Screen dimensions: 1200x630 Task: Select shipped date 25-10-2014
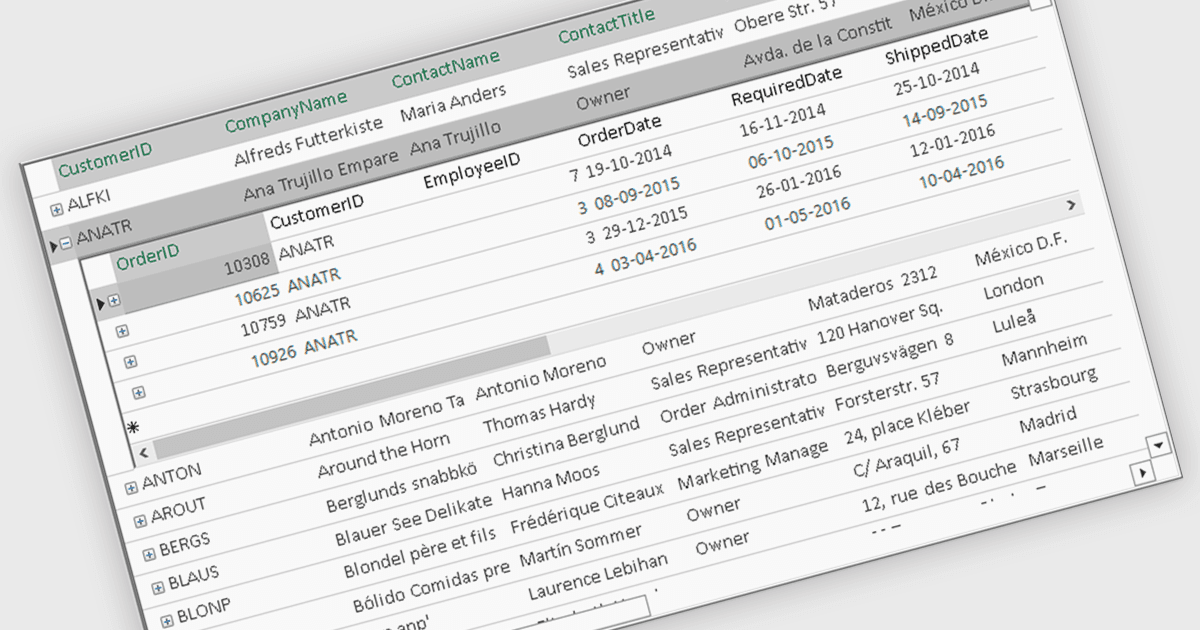pos(937,79)
